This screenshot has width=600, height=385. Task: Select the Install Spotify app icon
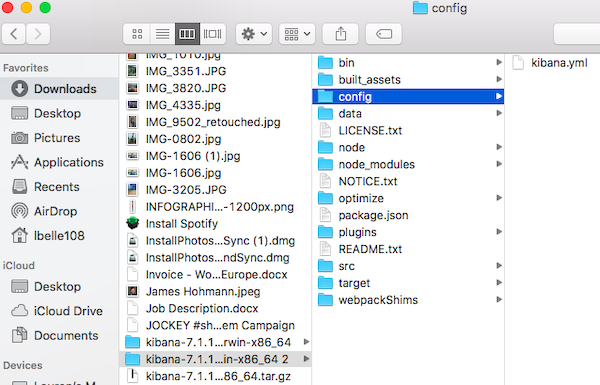click(132, 223)
